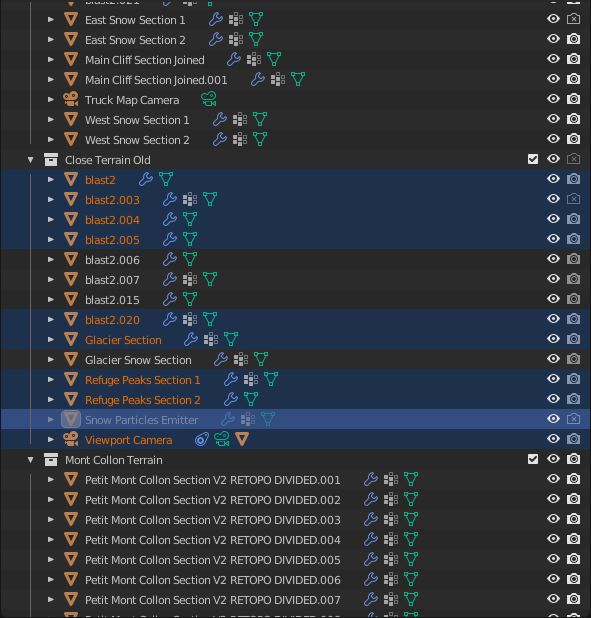Hide Glacier Section in the viewport
The image size is (591, 618).
coord(553,339)
